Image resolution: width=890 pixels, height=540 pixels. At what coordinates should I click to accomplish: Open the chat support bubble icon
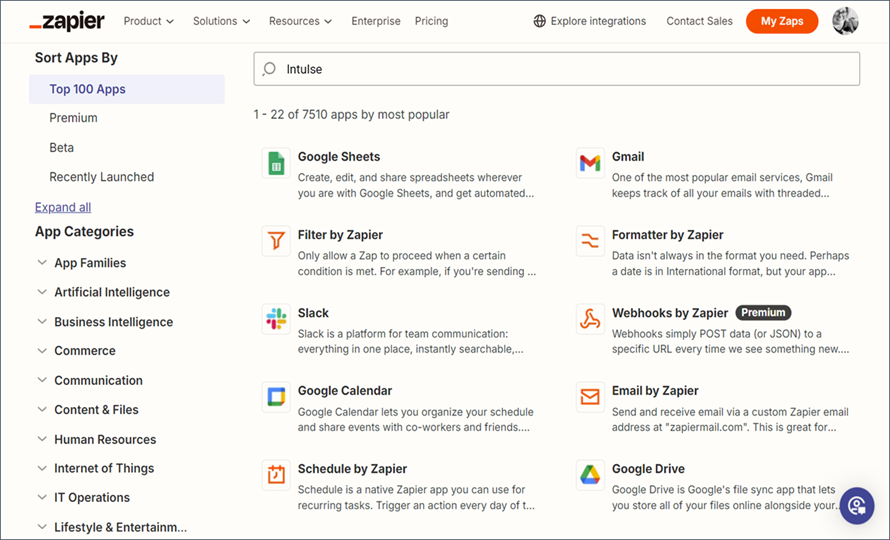856,505
